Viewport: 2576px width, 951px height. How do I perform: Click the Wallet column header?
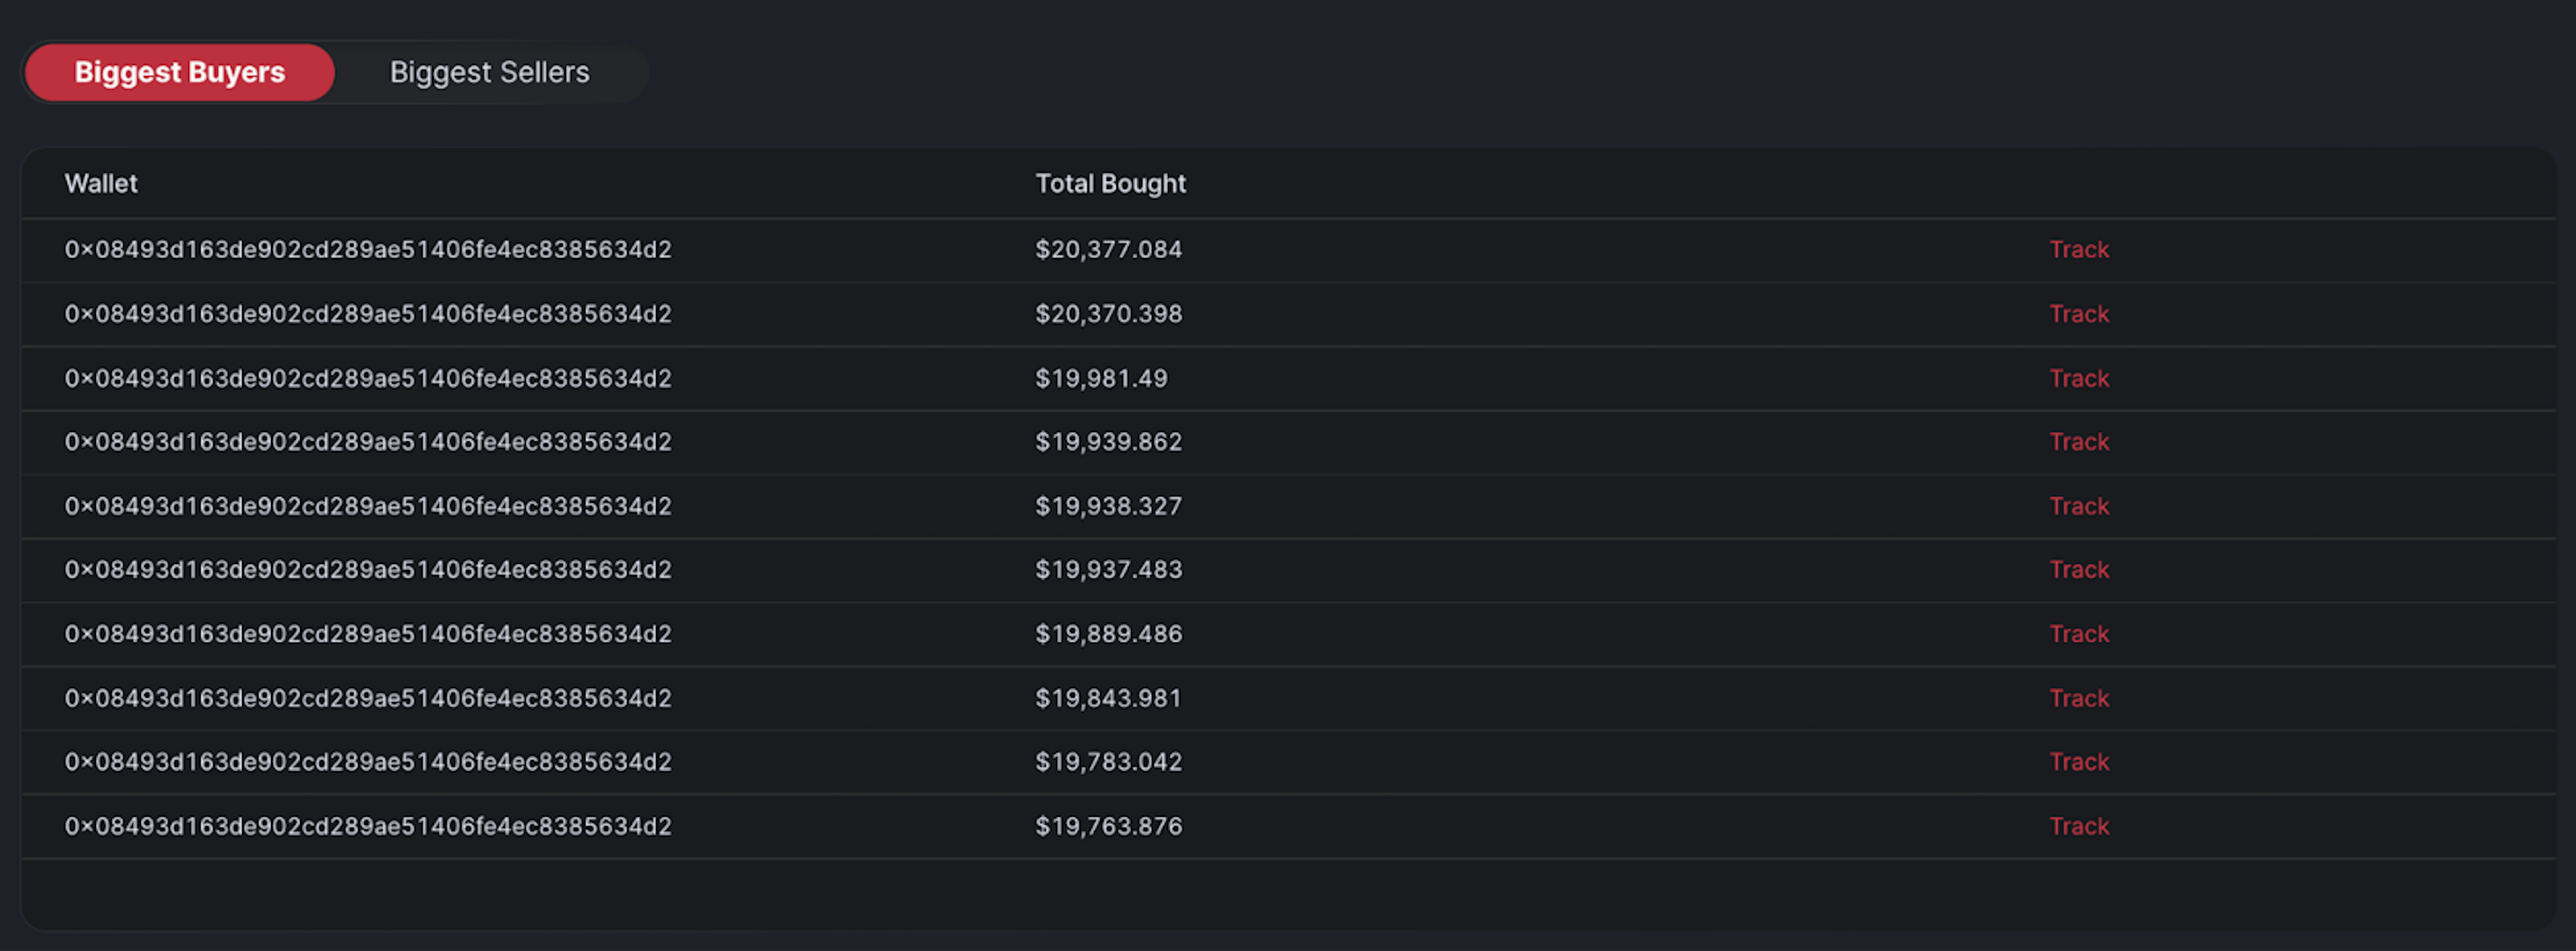click(x=101, y=184)
